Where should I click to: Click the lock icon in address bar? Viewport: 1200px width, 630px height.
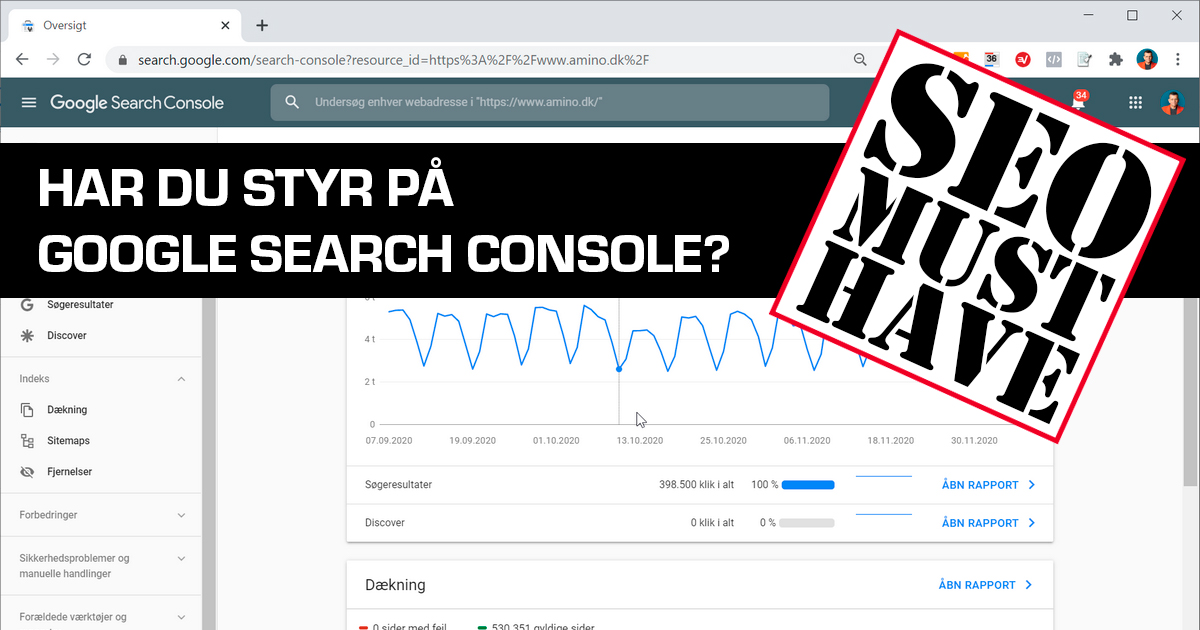123,60
